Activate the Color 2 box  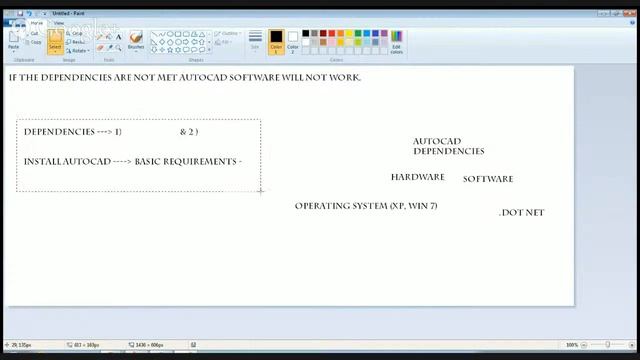tap(293, 42)
